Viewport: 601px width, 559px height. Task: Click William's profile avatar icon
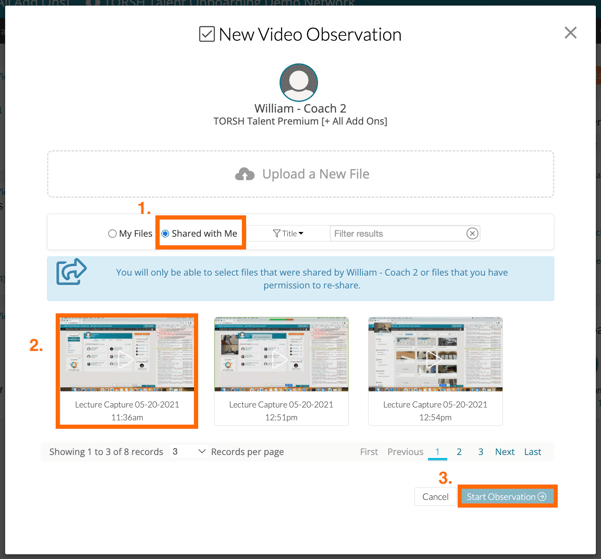(299, 82)
